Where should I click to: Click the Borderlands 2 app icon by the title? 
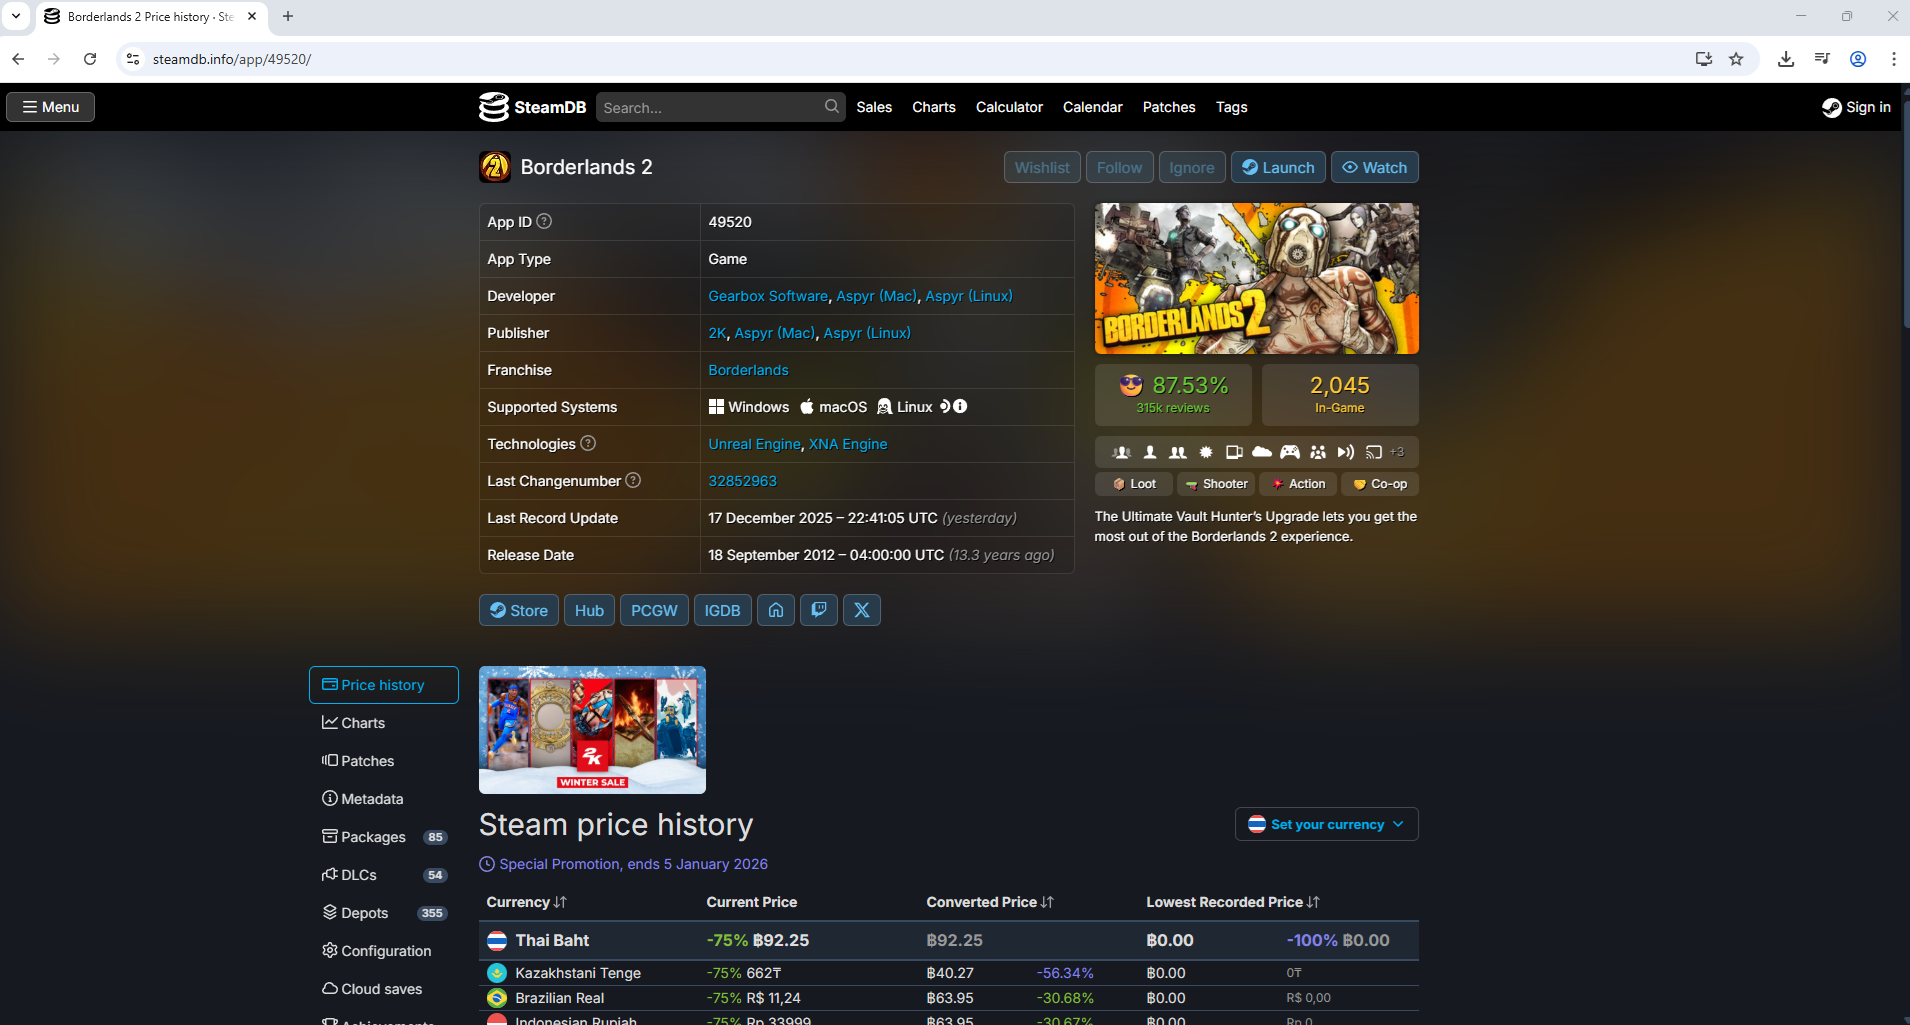(495, 167)
